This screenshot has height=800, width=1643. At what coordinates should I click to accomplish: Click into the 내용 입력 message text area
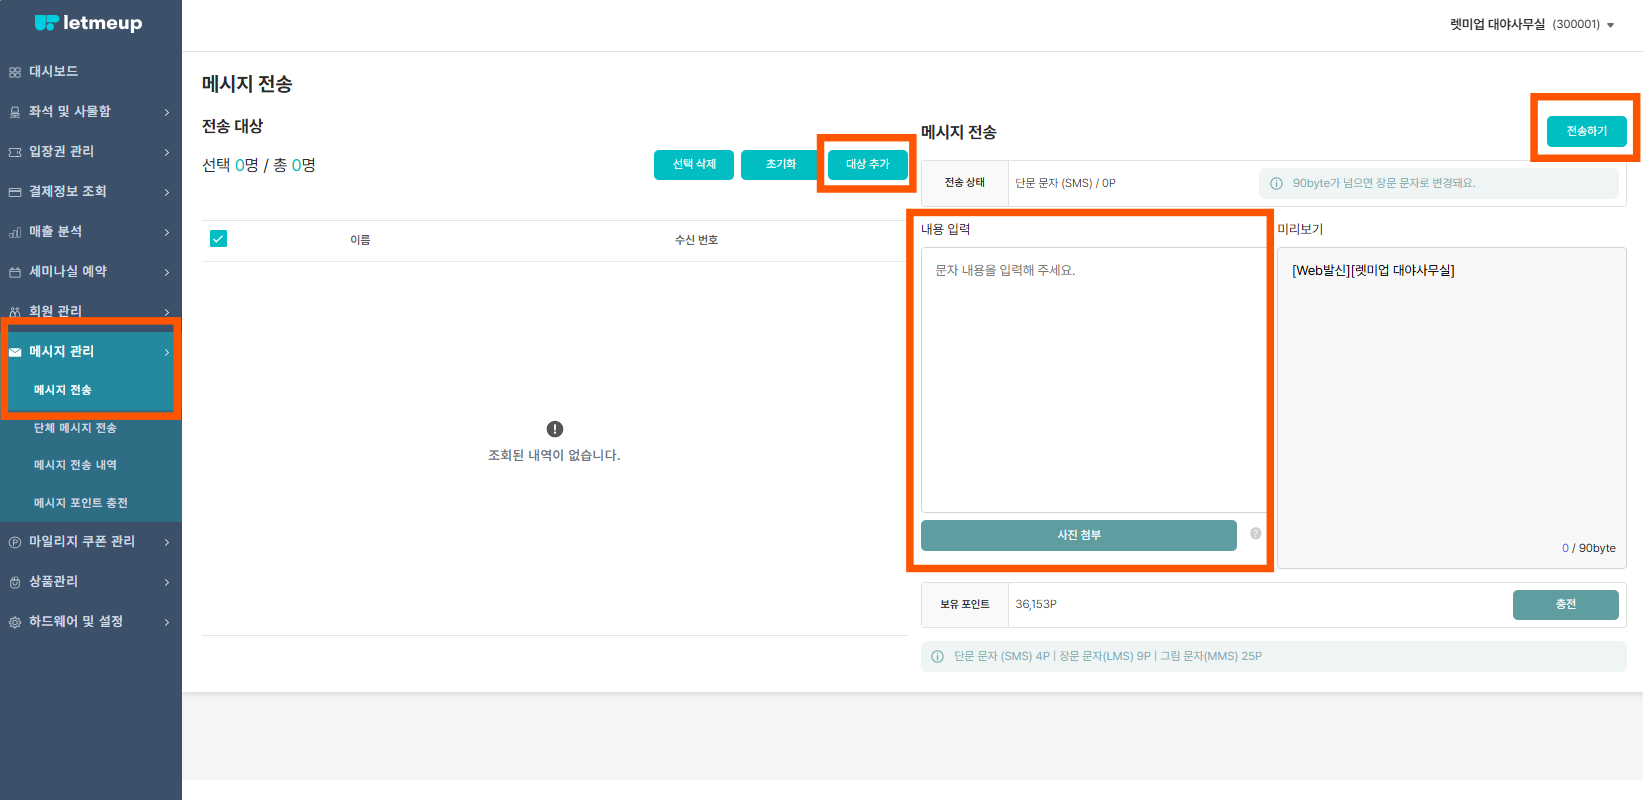(1094, 380)
